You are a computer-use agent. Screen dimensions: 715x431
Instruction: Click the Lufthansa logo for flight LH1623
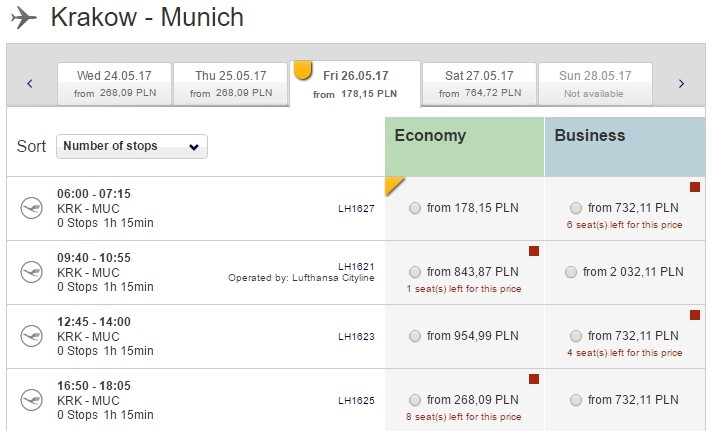[x=31, y=336]
